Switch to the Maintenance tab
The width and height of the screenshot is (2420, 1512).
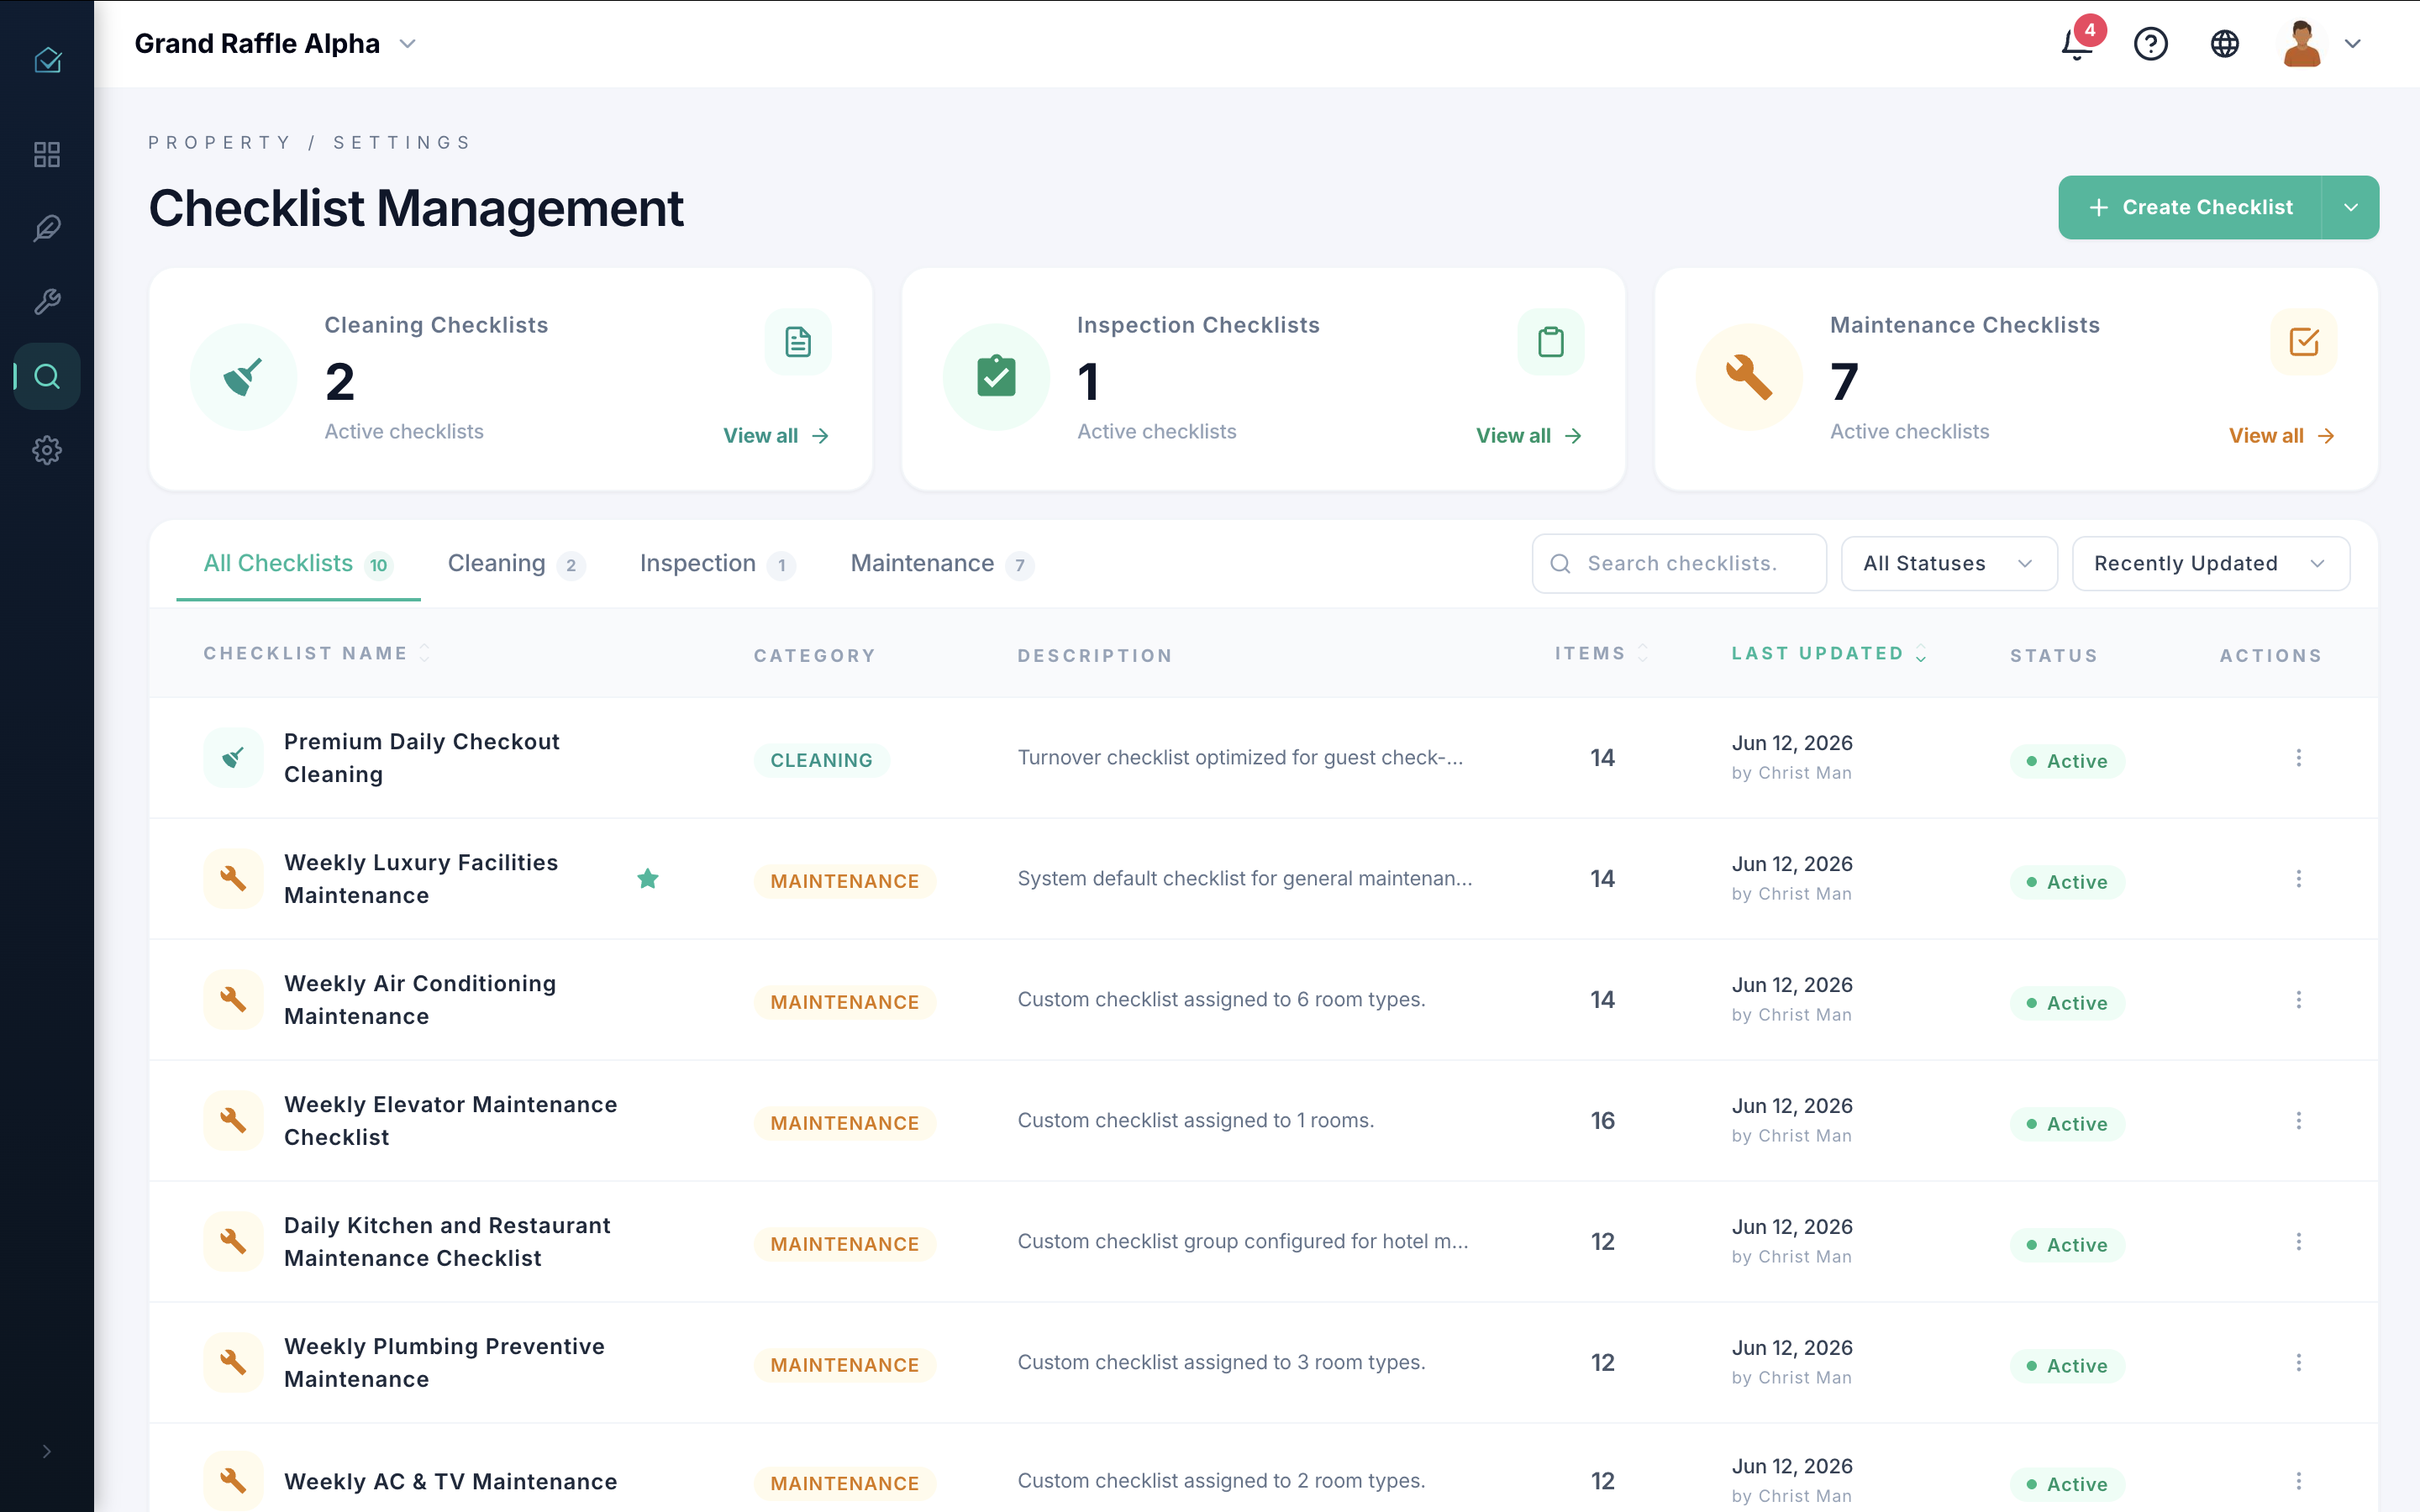pos(941,563)
